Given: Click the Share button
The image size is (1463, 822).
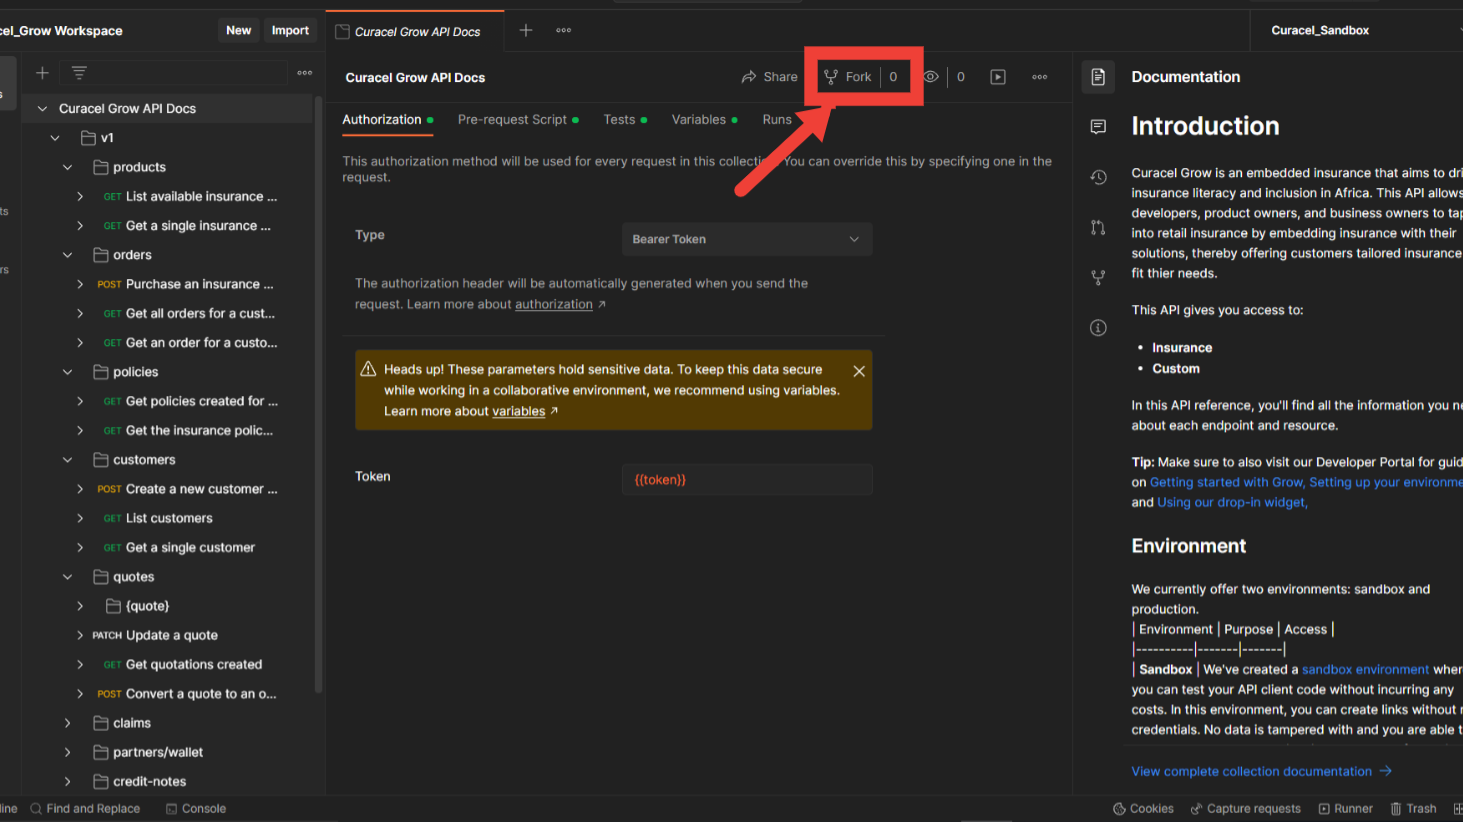Looking at the screenshot, I should pyautogui.click(x=769, y=77).
